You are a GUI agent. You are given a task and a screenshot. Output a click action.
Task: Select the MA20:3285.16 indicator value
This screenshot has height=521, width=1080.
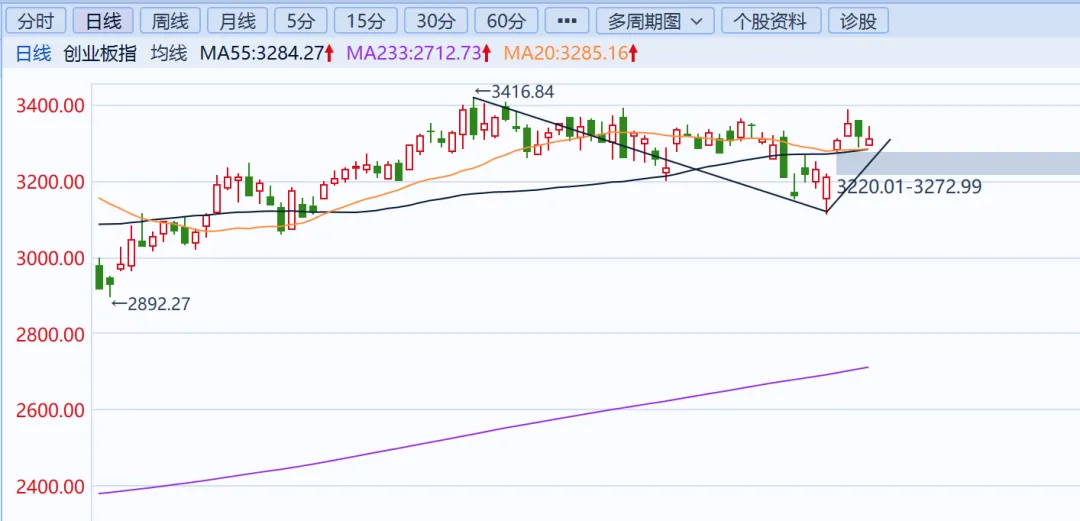(571, 53)
